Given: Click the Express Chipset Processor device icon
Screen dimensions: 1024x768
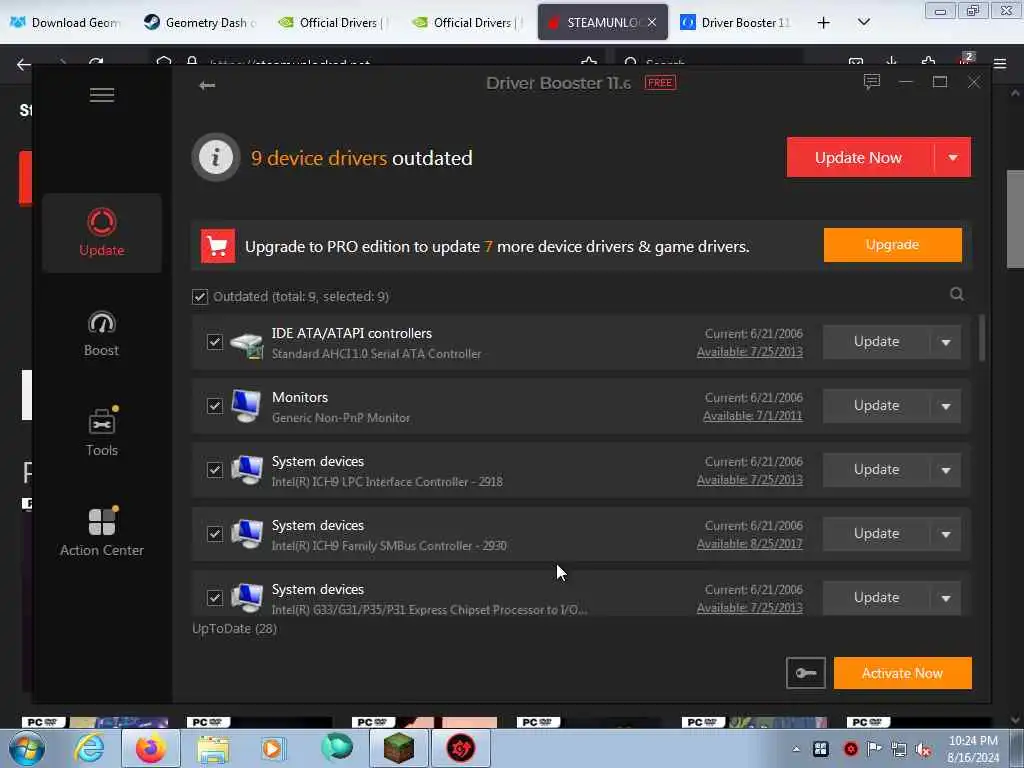Looking at the screenshot, I should pos(247,598).
